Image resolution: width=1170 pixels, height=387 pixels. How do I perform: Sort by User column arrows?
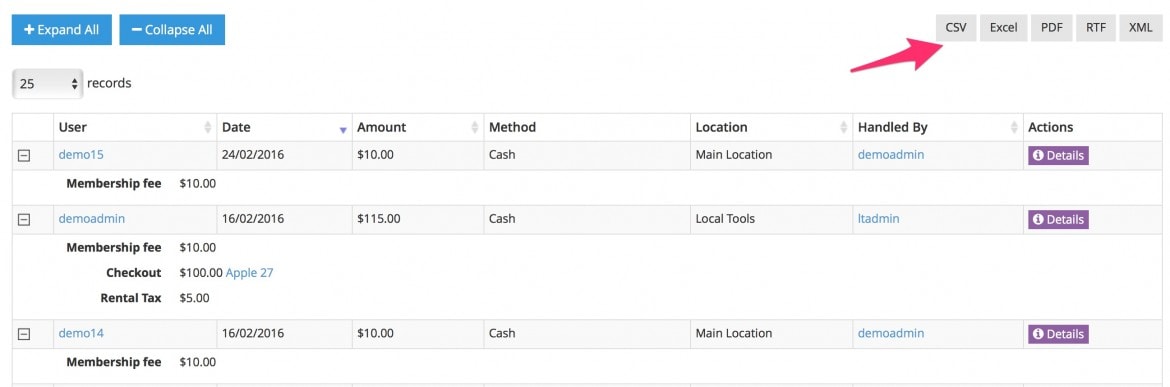[207, 128]
